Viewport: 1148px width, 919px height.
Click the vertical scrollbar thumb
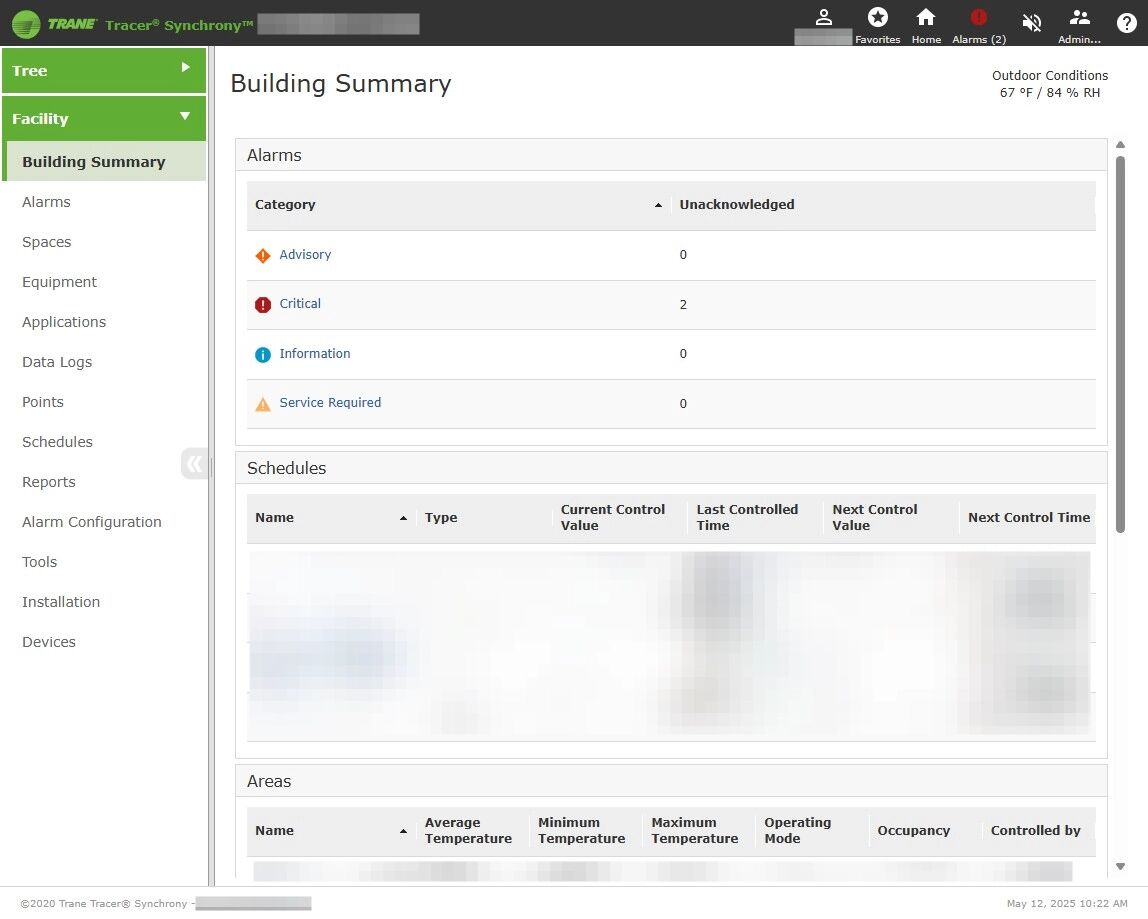click(1120, 344)
